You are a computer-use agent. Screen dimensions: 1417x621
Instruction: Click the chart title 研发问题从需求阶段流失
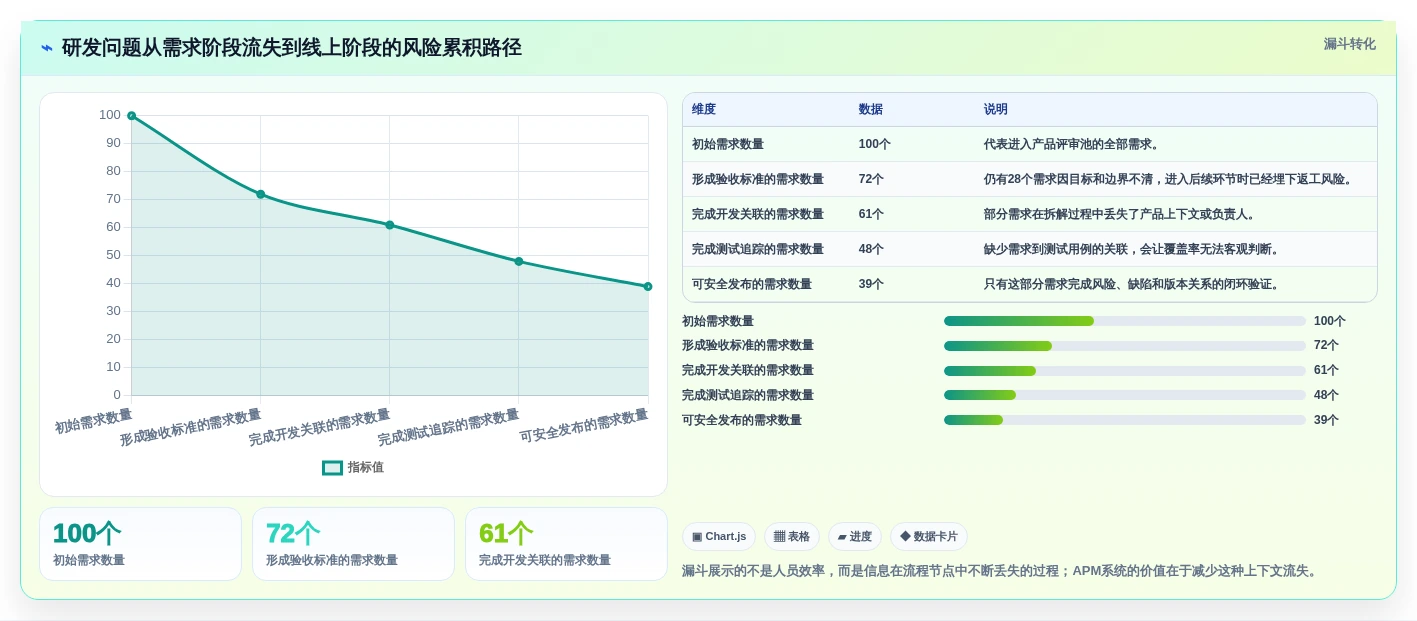292,48
